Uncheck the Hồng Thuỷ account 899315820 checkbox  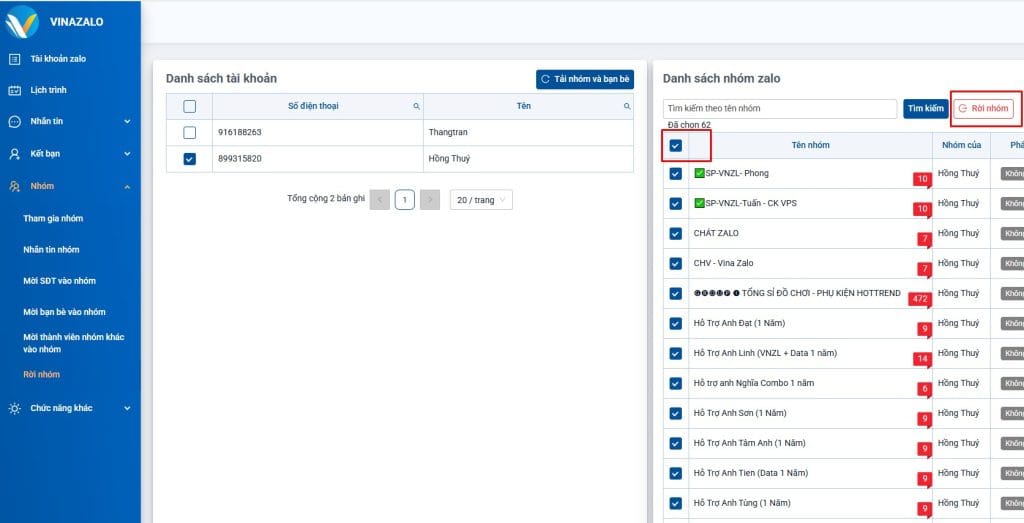[190, 158]
